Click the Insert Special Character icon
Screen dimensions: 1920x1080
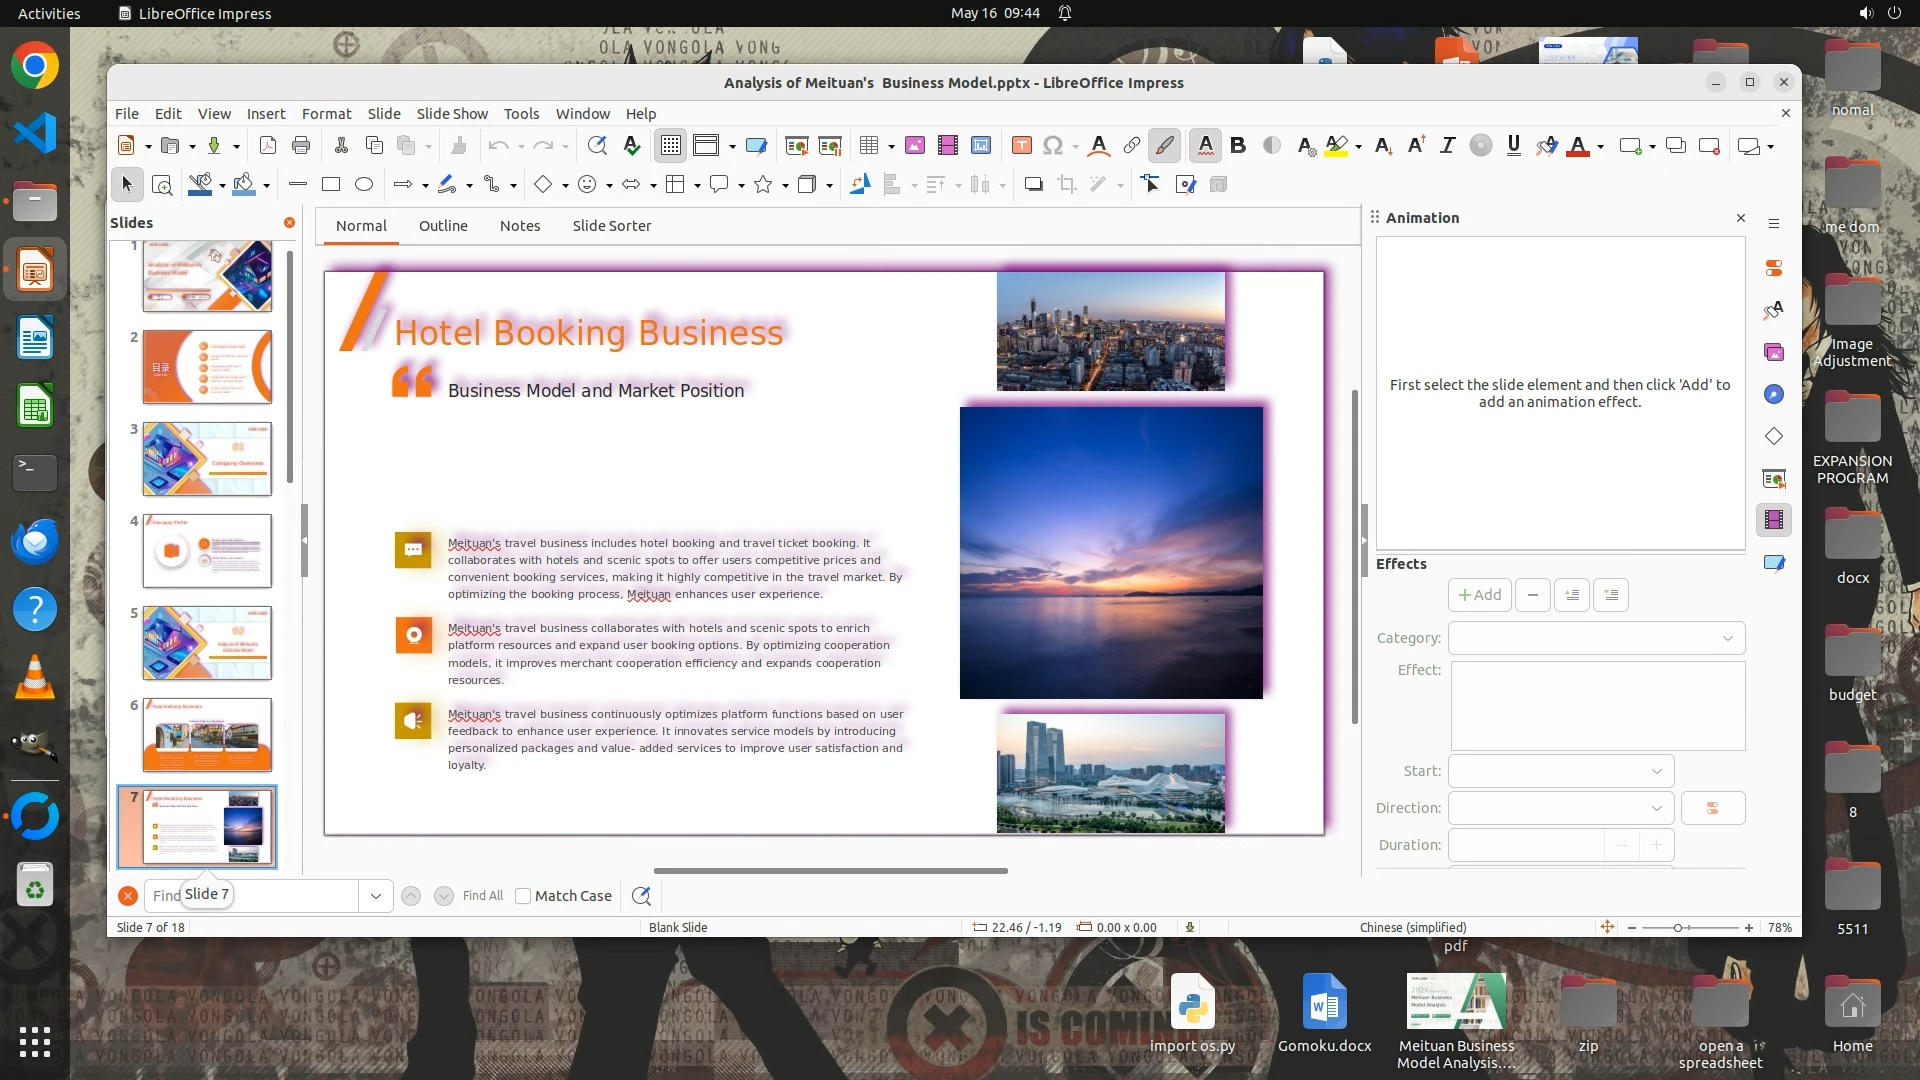click(x=1052, y=146)
